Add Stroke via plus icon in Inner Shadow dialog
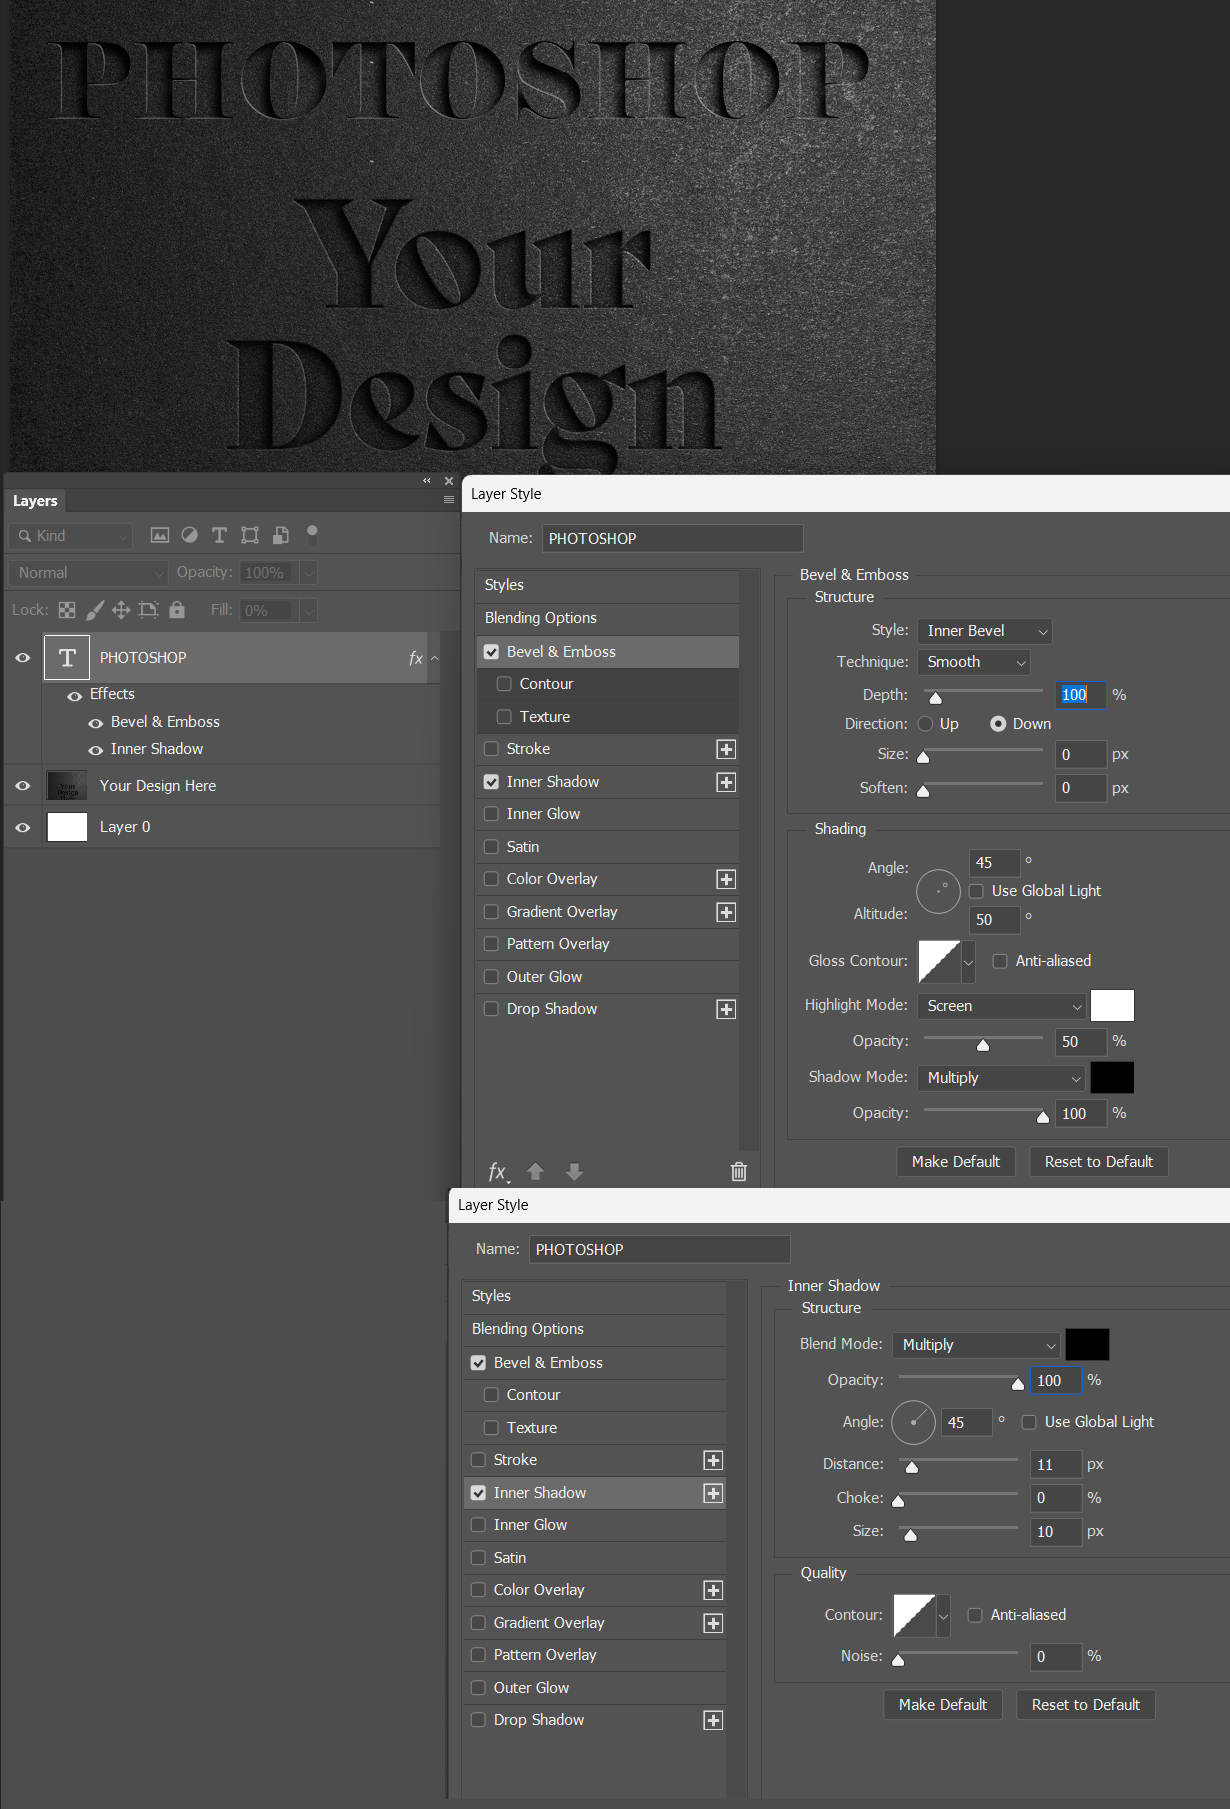1230x1809 pixels. (x=713, y=1460)
